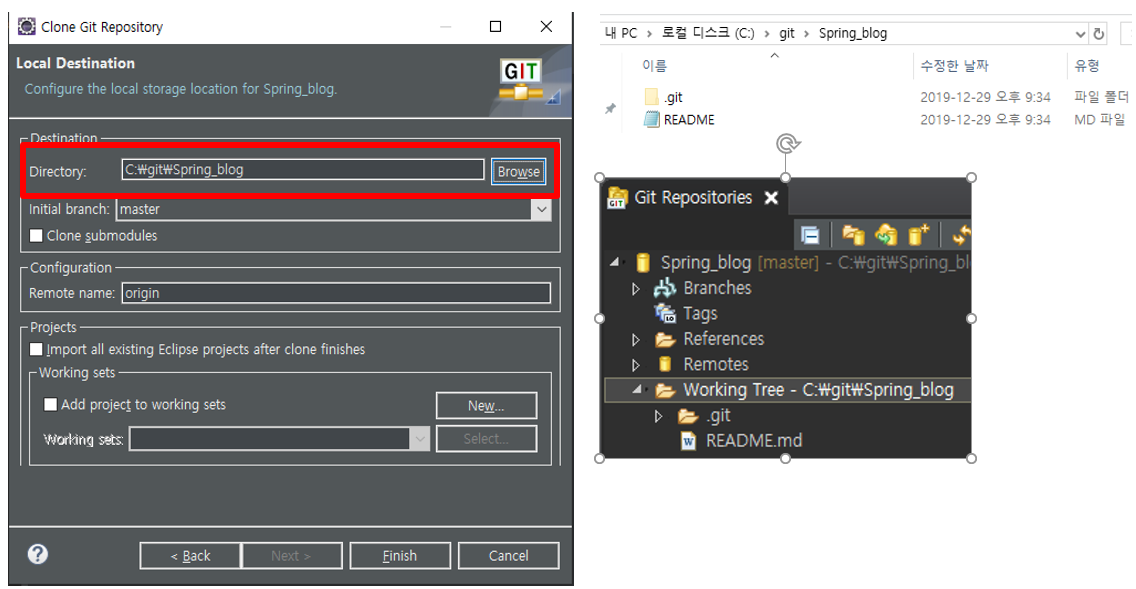The image size is (1136, 589).
Task: Click the Spring_blog repository cylinder icon
Action: coord(643,262)
